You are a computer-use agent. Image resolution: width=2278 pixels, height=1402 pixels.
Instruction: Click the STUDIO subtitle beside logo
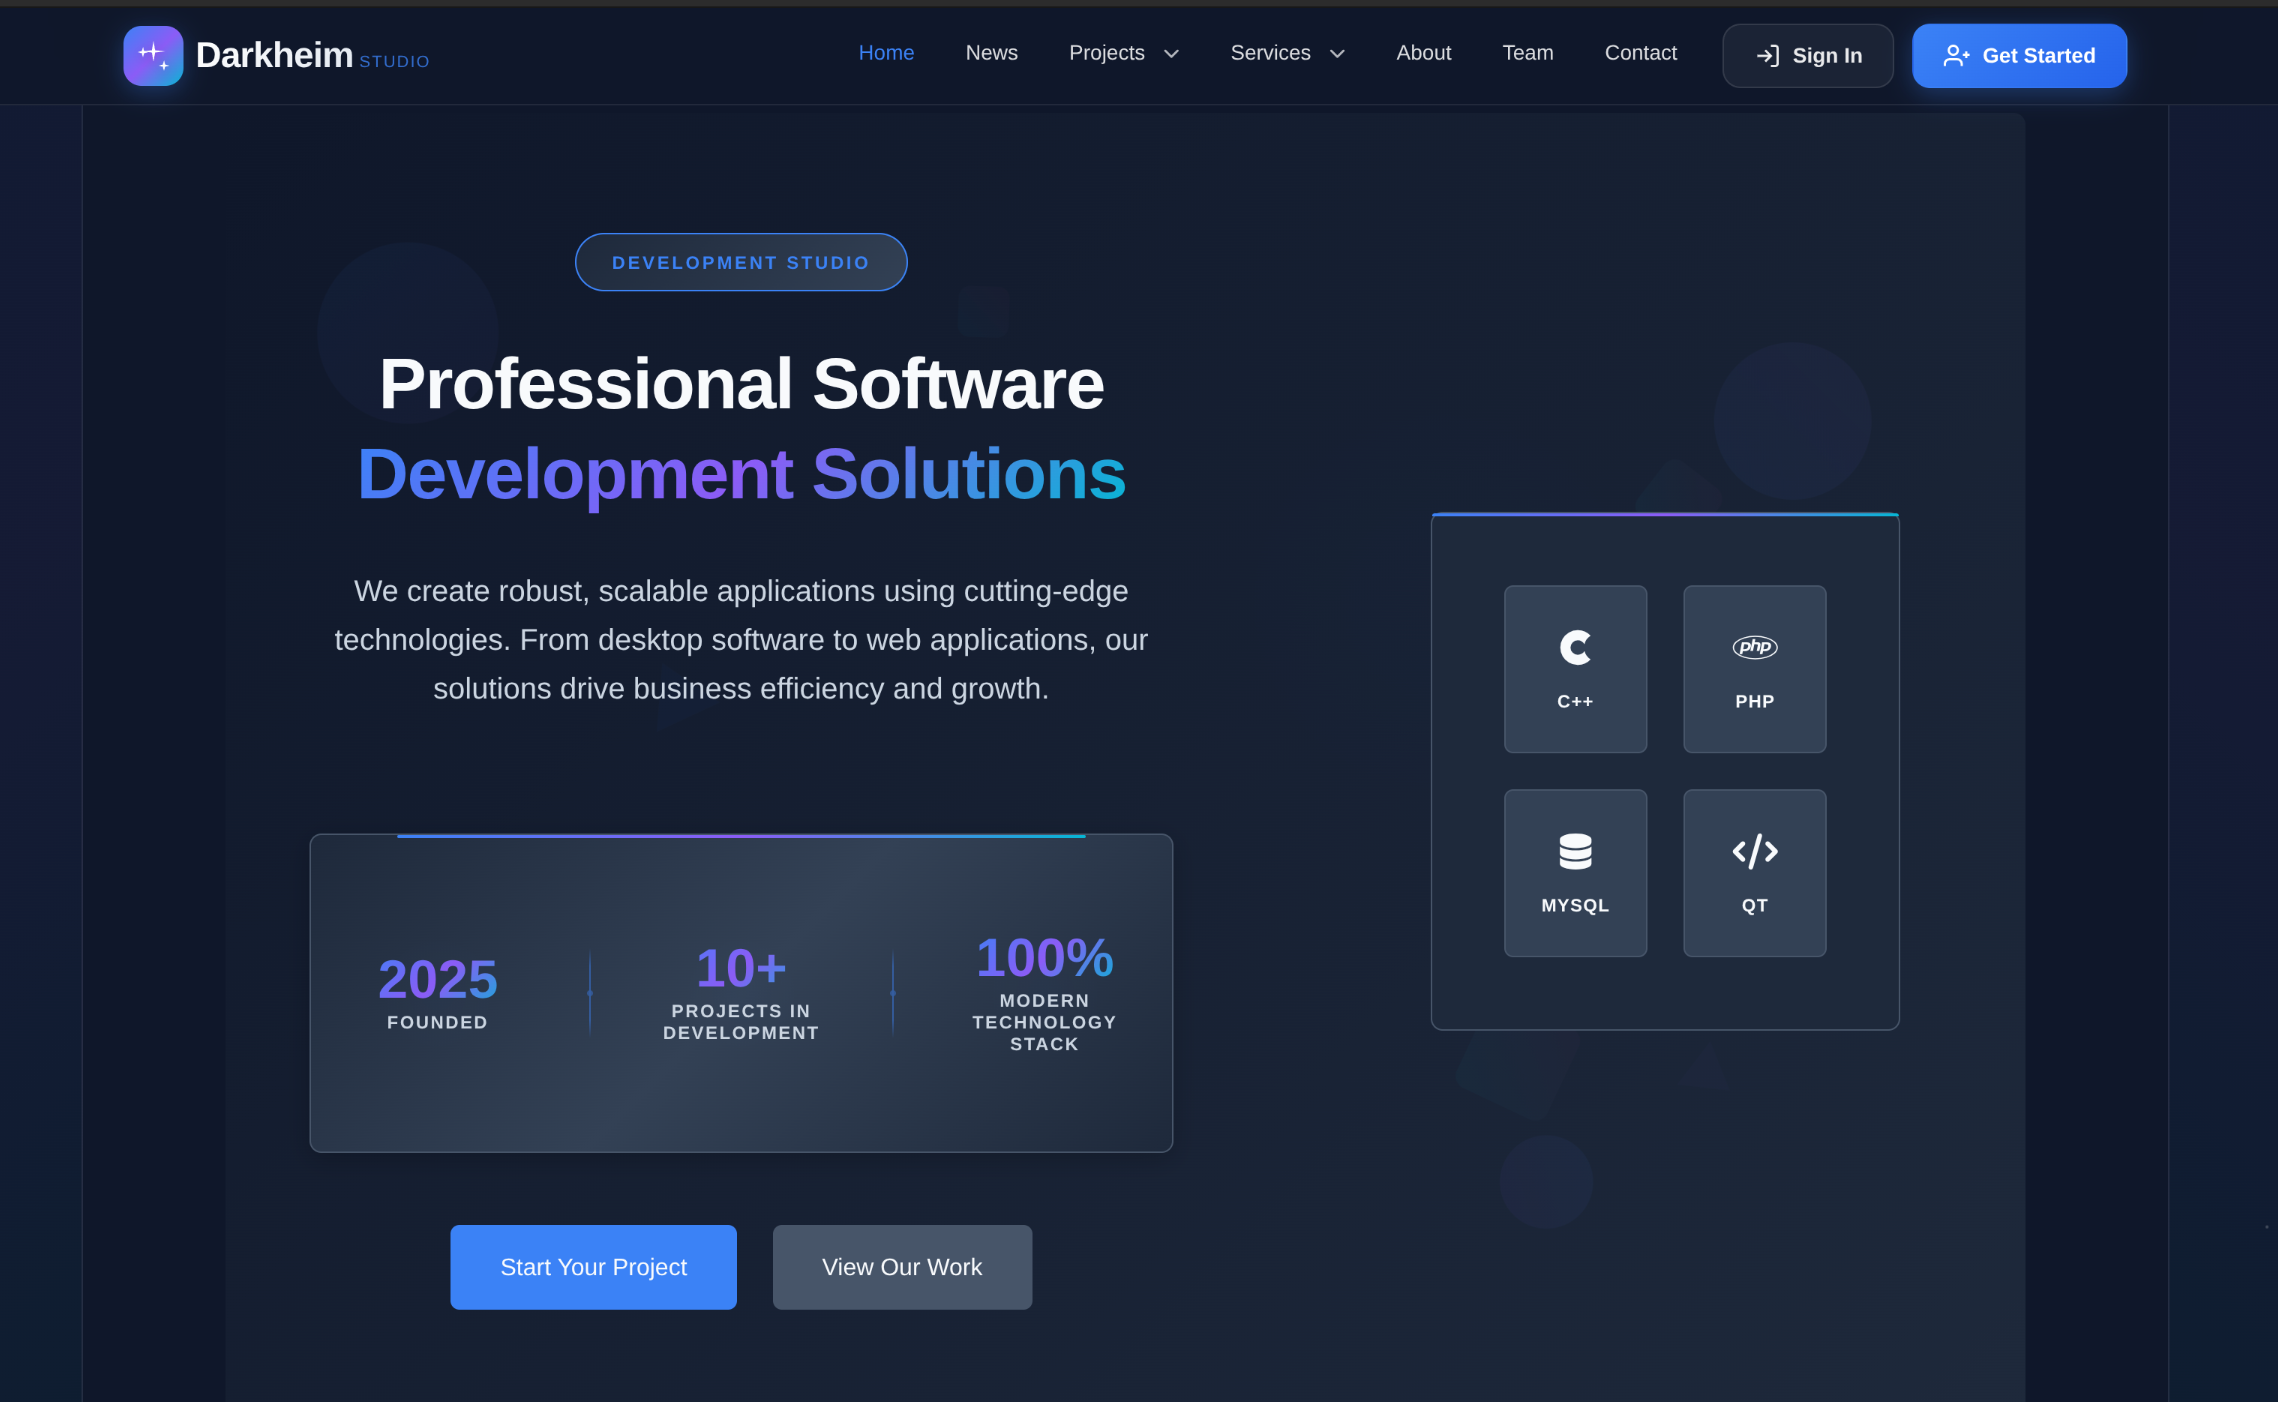click(394, 62)
